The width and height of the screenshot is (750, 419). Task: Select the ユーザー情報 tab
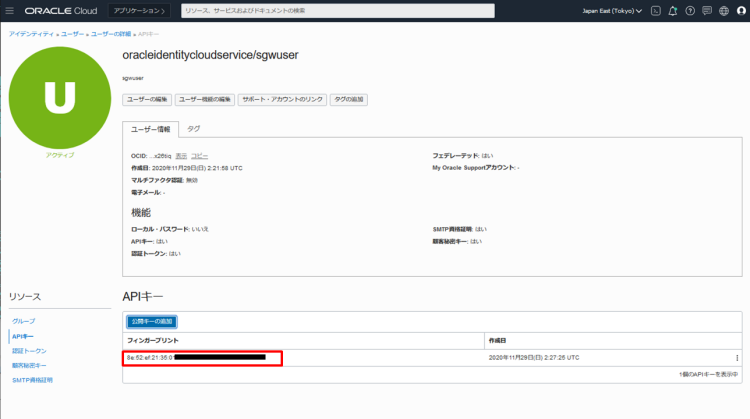(x=151, y=129)
